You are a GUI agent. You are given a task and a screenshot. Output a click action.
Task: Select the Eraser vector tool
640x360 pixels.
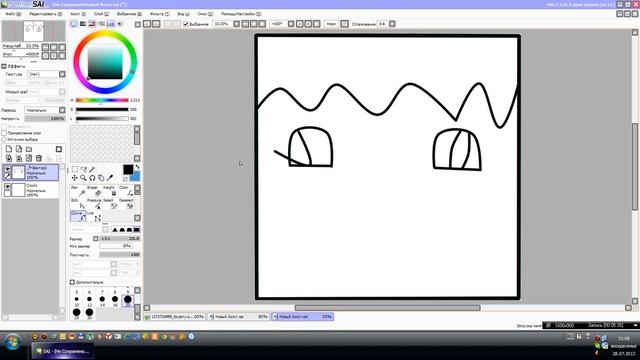point(94,191)
